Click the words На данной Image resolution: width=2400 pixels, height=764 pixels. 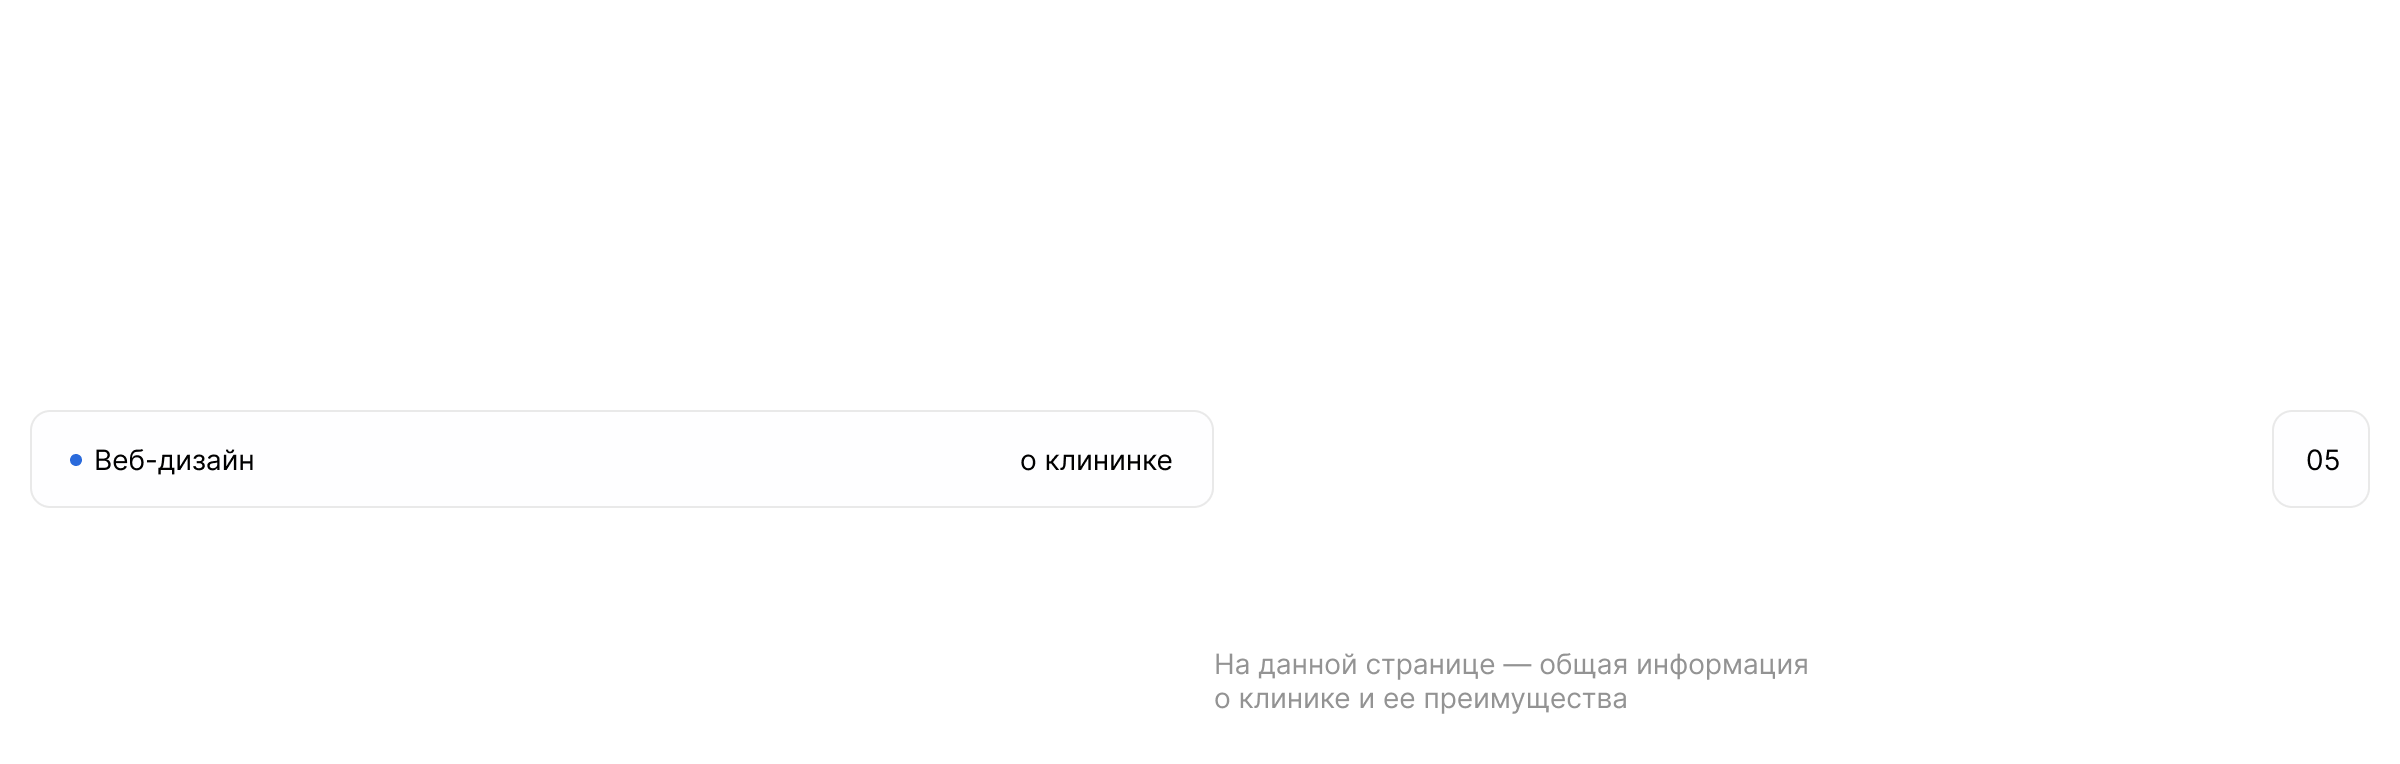click(1285, 665)
